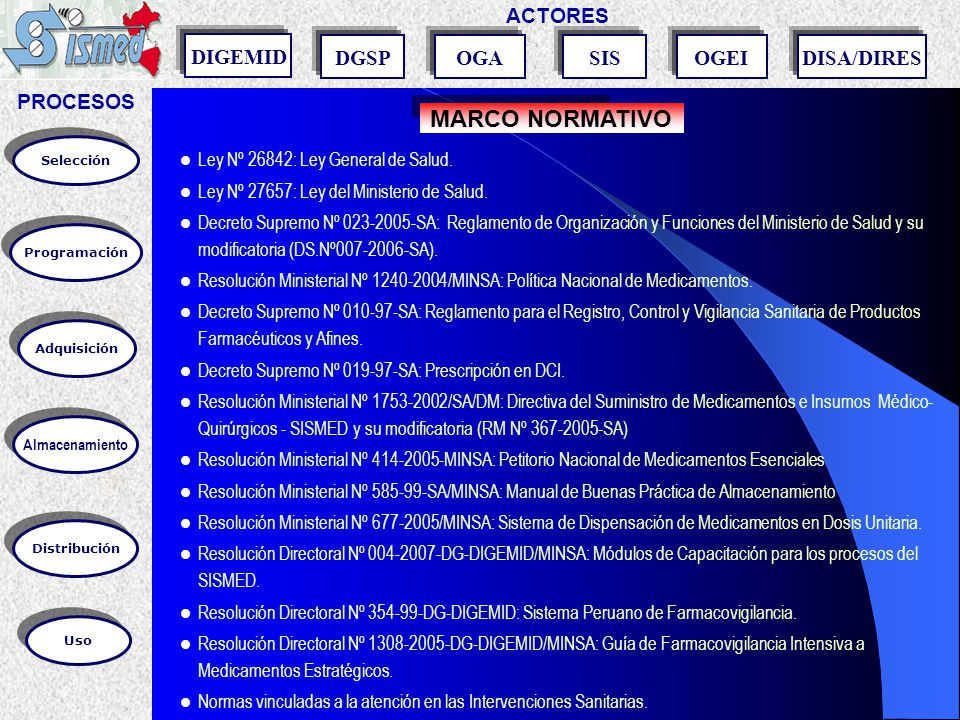Click the Decreto Supremo Nº 023-2005-SA entry
960x720 pixels.
tap(560, 236)
